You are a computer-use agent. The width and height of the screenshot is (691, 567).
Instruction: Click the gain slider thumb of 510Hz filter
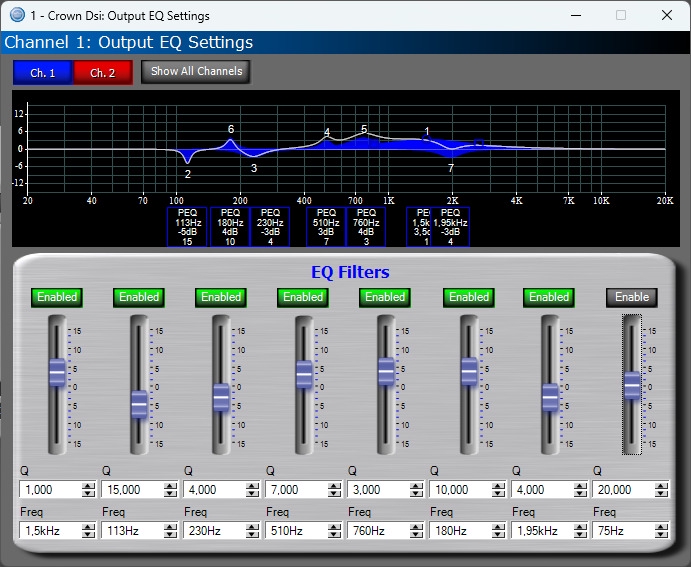(x=304, y=374)
